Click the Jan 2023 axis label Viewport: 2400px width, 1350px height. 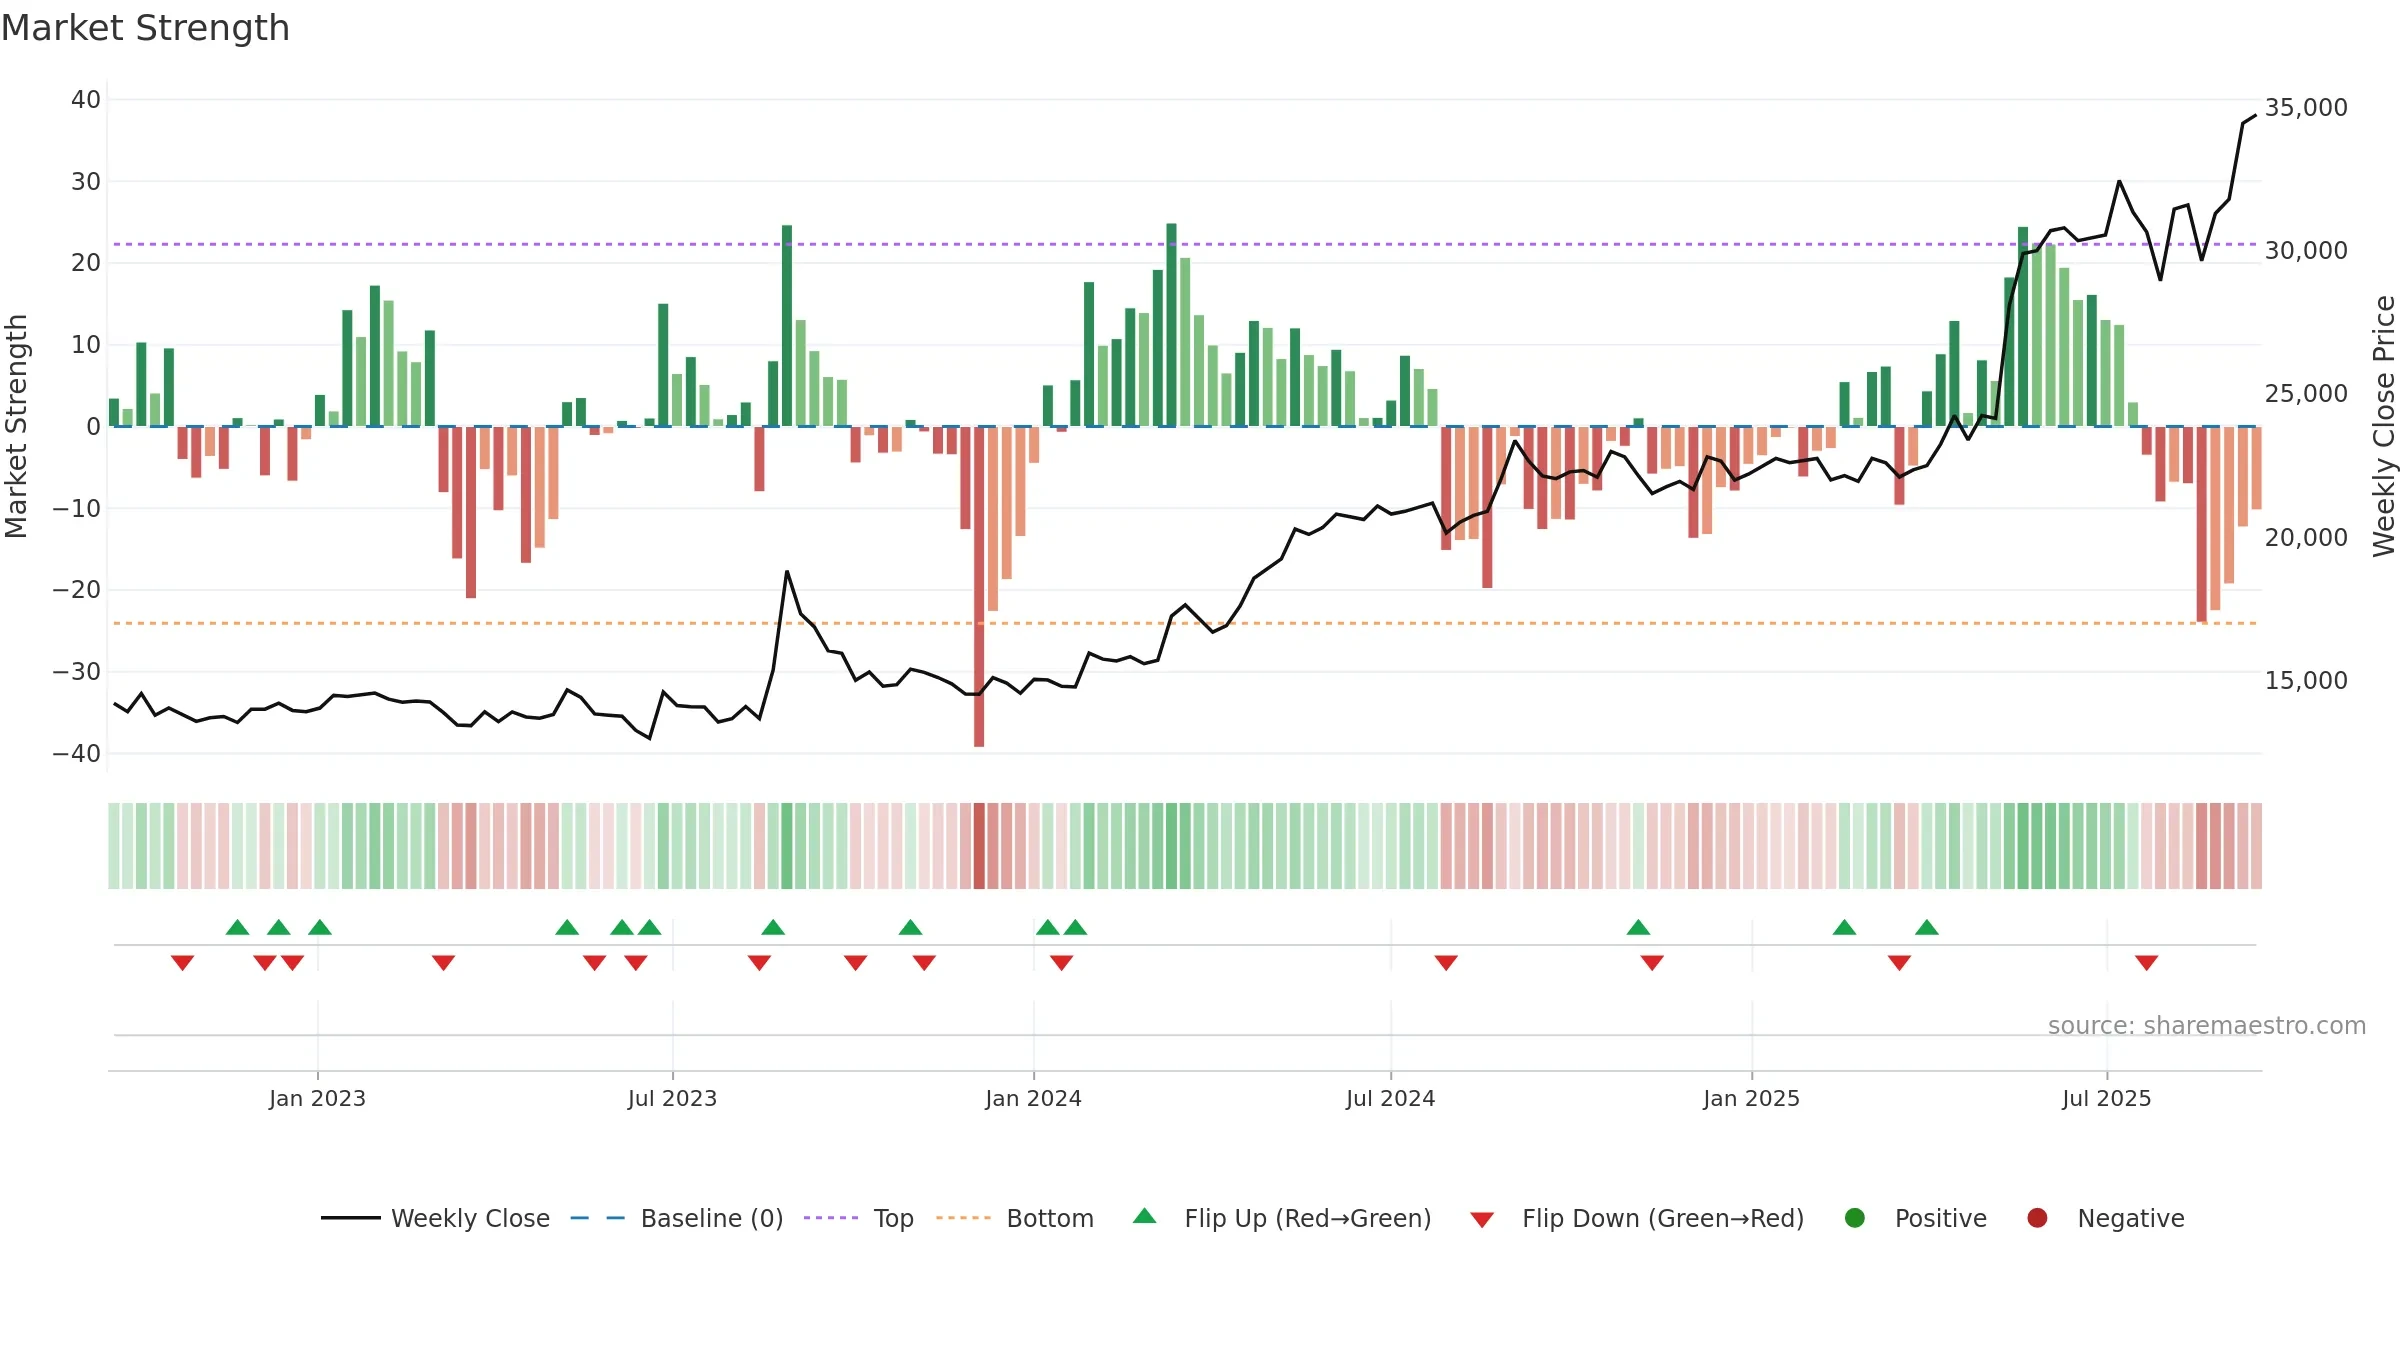317,1099
